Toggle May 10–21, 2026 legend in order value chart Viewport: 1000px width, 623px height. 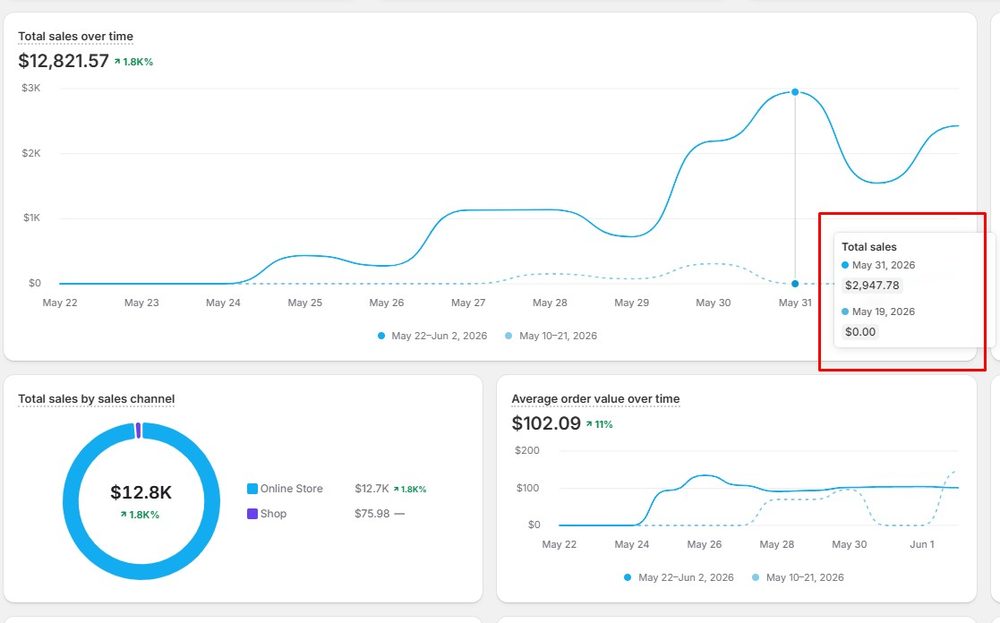(798, 578)
